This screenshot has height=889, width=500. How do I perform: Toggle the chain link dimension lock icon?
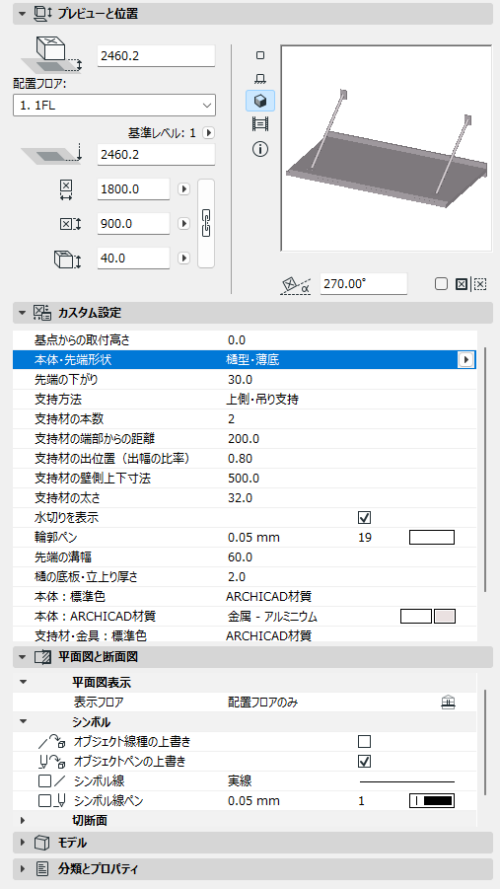click(x=206, y=223)
